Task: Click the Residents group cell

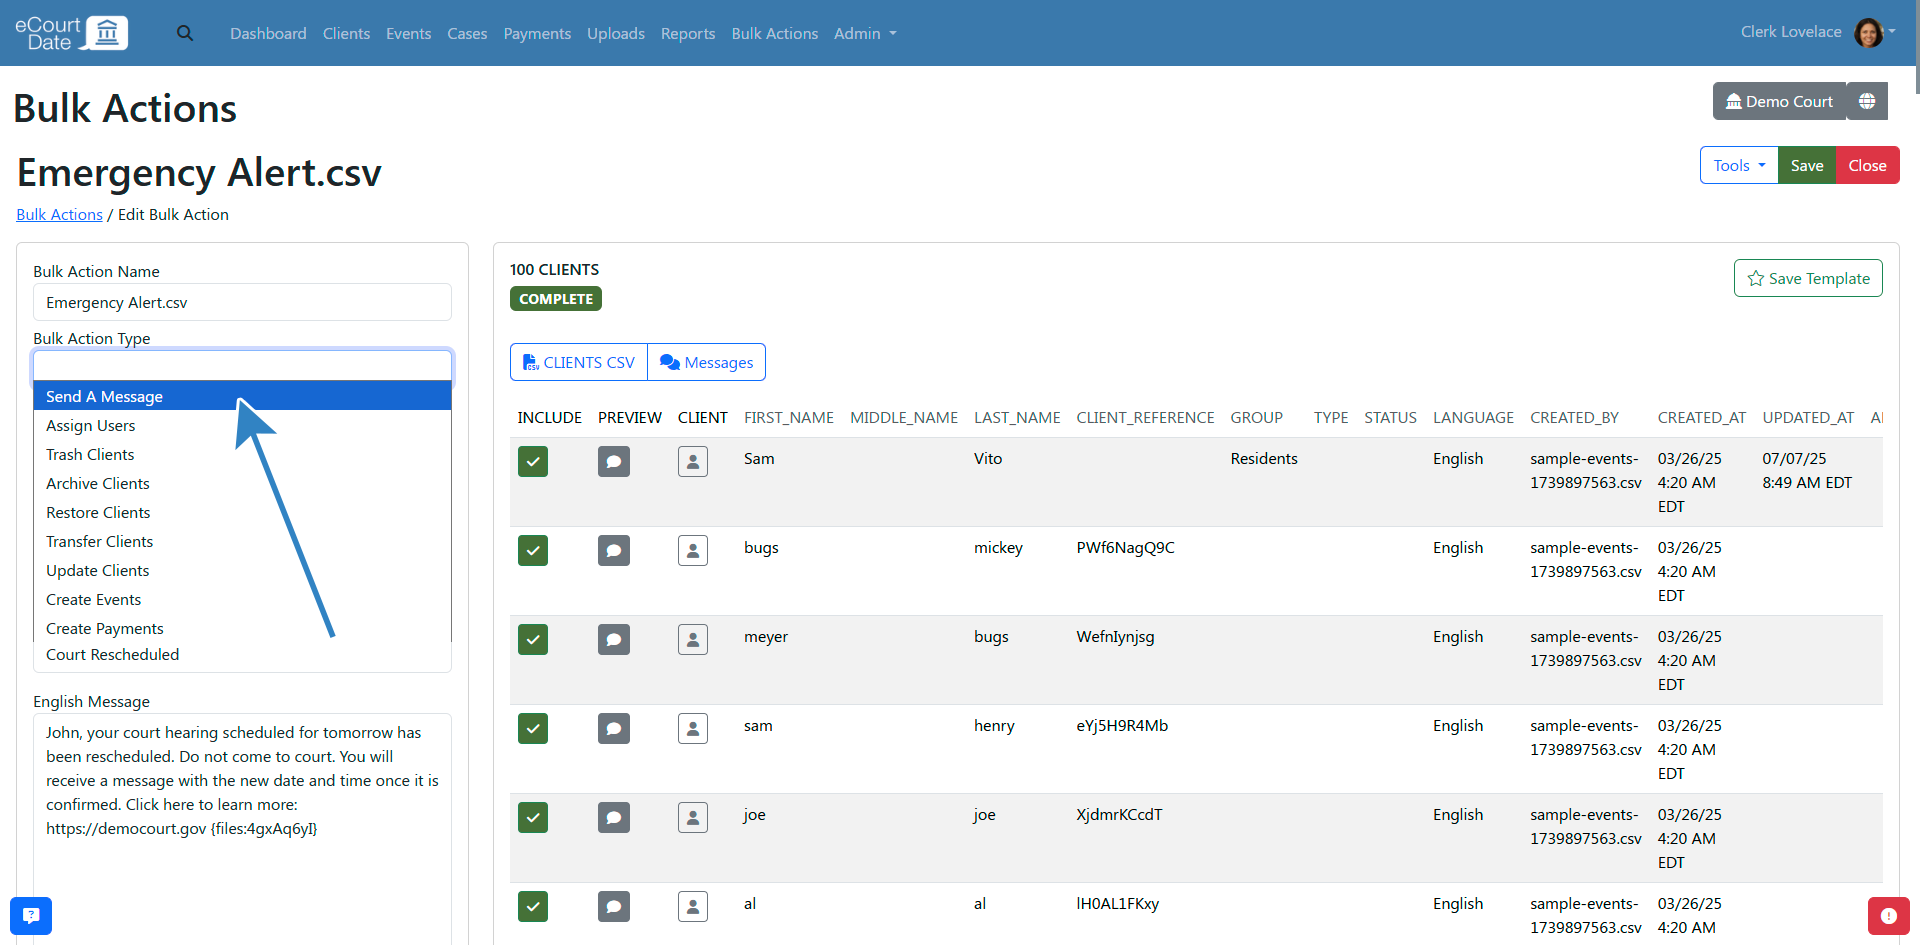Action: click(1264, 458)
